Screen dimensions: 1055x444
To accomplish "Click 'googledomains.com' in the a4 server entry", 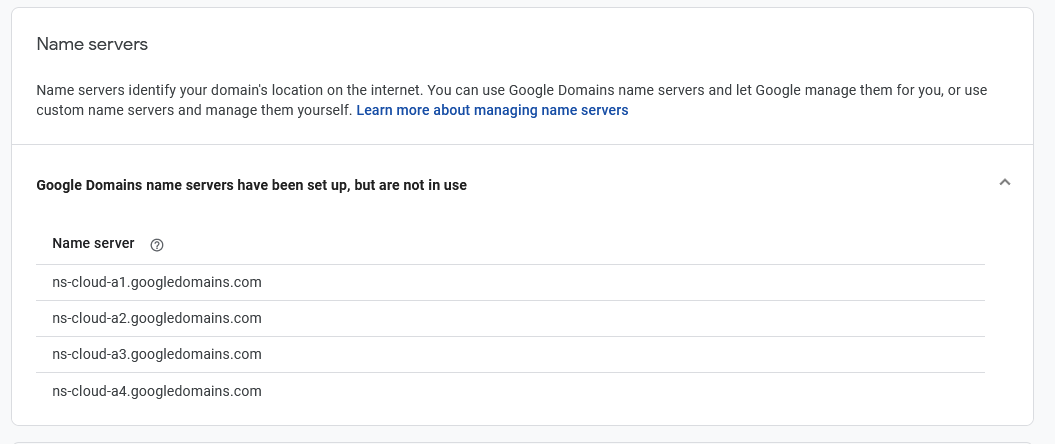I will click(x=196, y=391).
